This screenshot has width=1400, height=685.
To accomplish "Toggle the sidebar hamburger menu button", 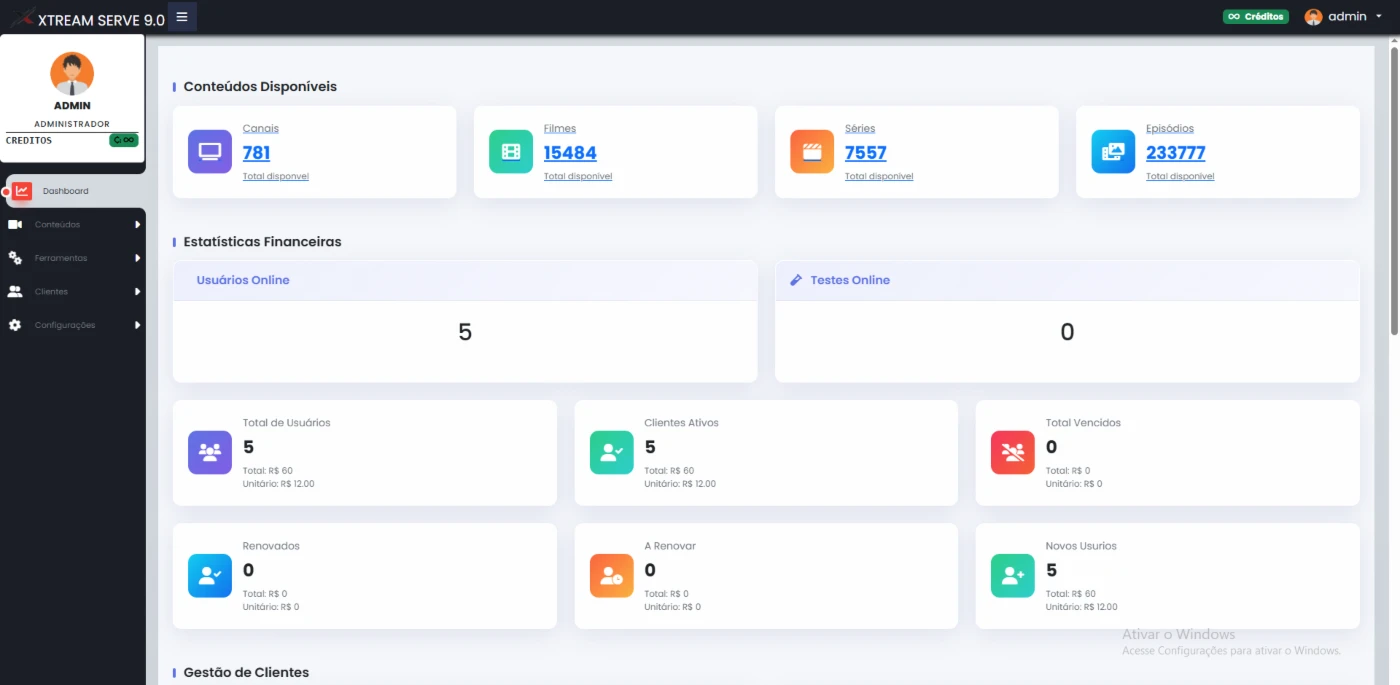I will [x=182, y=17].
